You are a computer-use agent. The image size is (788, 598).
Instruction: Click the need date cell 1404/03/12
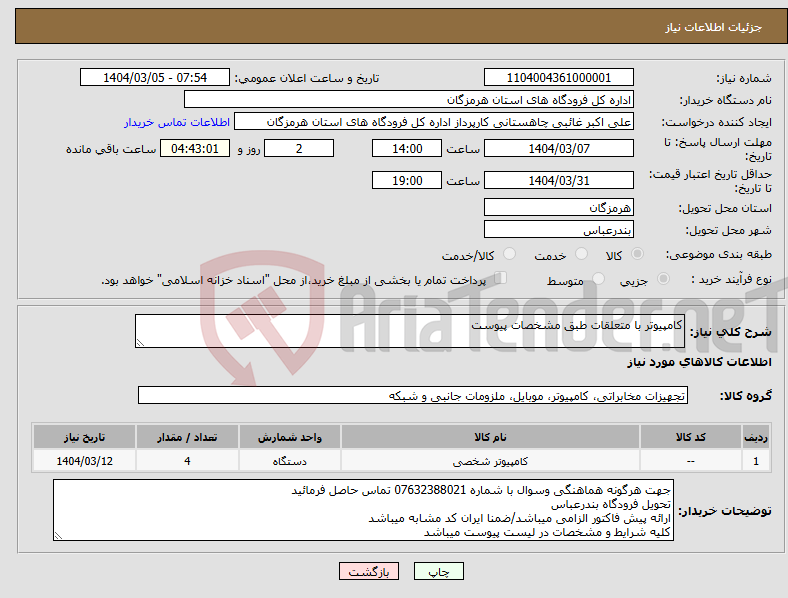pyautogui.click(x=84, y=461)
